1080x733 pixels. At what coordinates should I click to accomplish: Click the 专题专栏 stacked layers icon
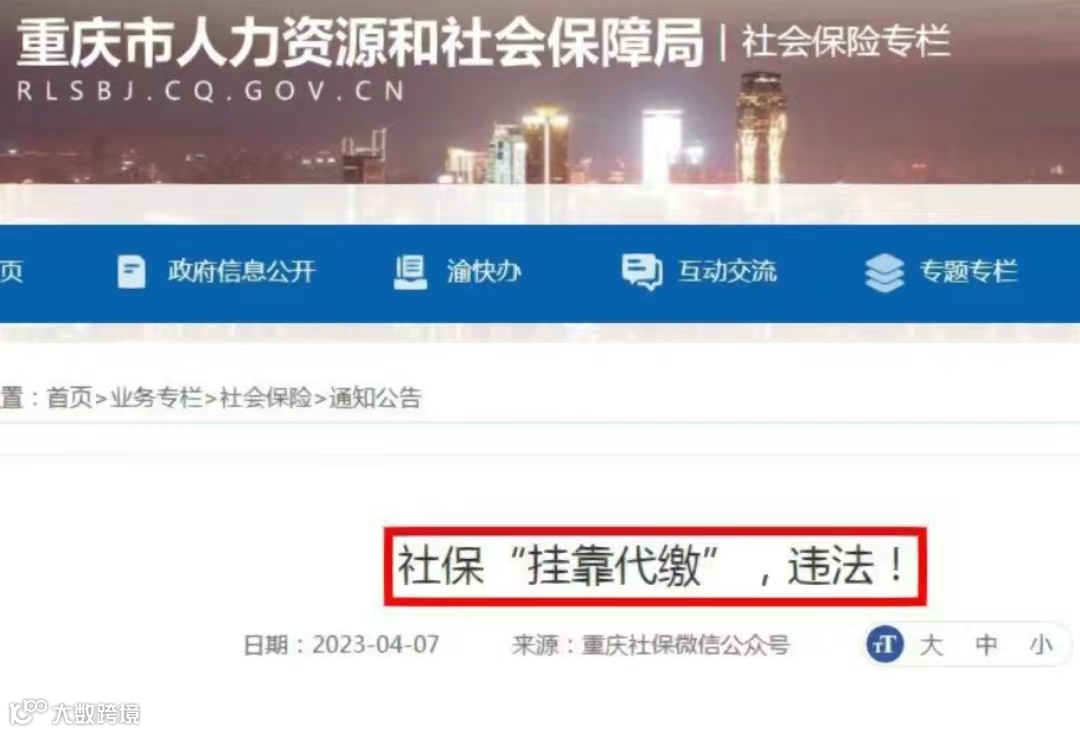884,272
